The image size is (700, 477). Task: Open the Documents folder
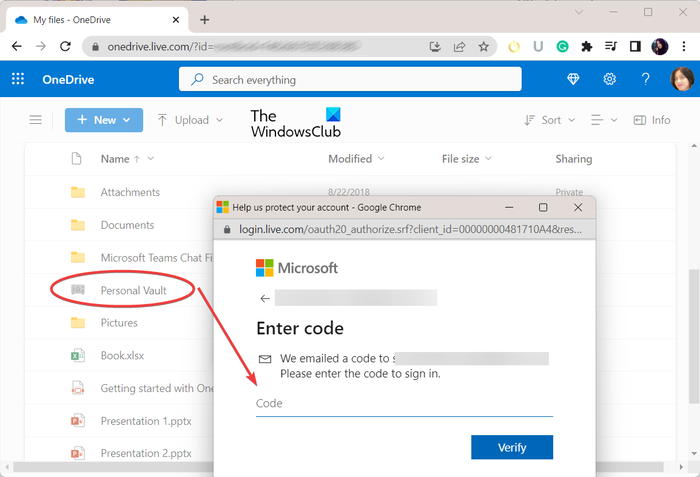[127, 225]
